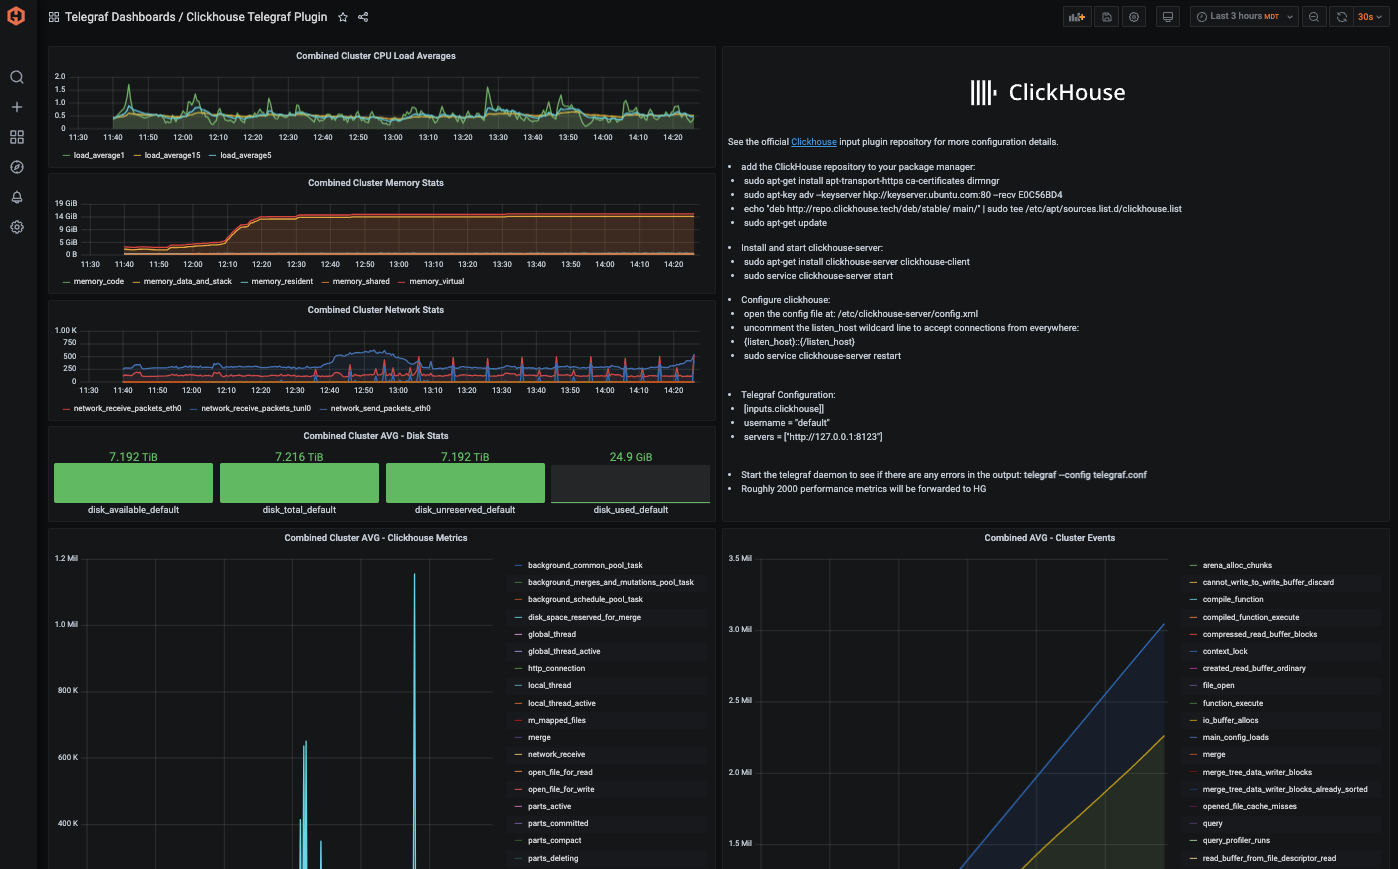Toggle network_send_packets_eth0 series visibility
Image resolution: width=1398 pixels, height=869 pixels.
pyautogui.click(x=381, y=408)
